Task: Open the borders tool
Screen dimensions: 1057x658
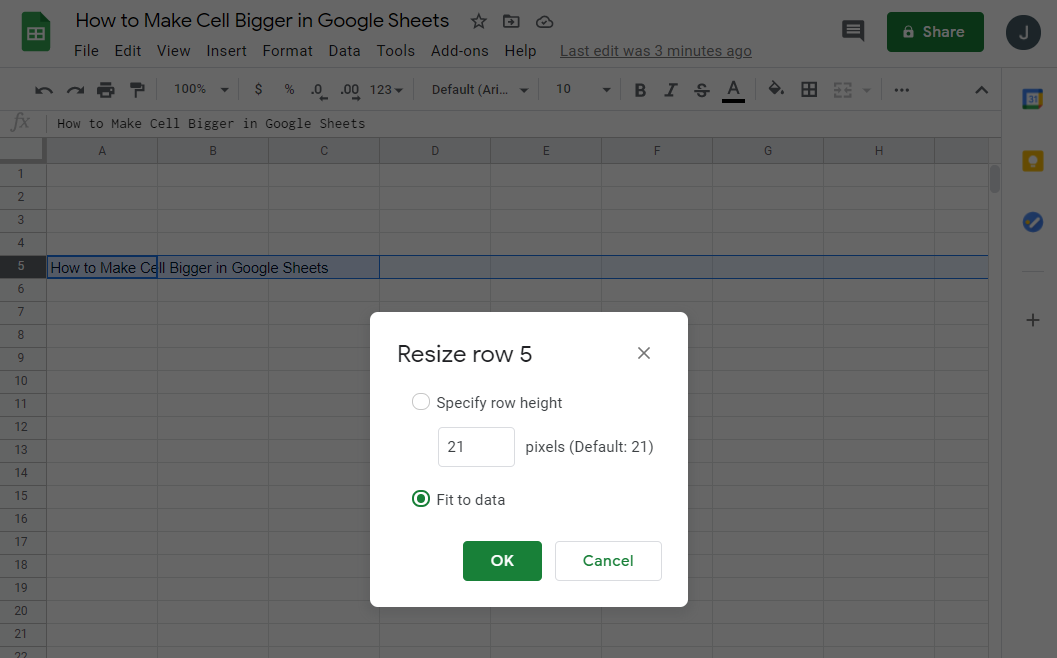Action: 809,90
